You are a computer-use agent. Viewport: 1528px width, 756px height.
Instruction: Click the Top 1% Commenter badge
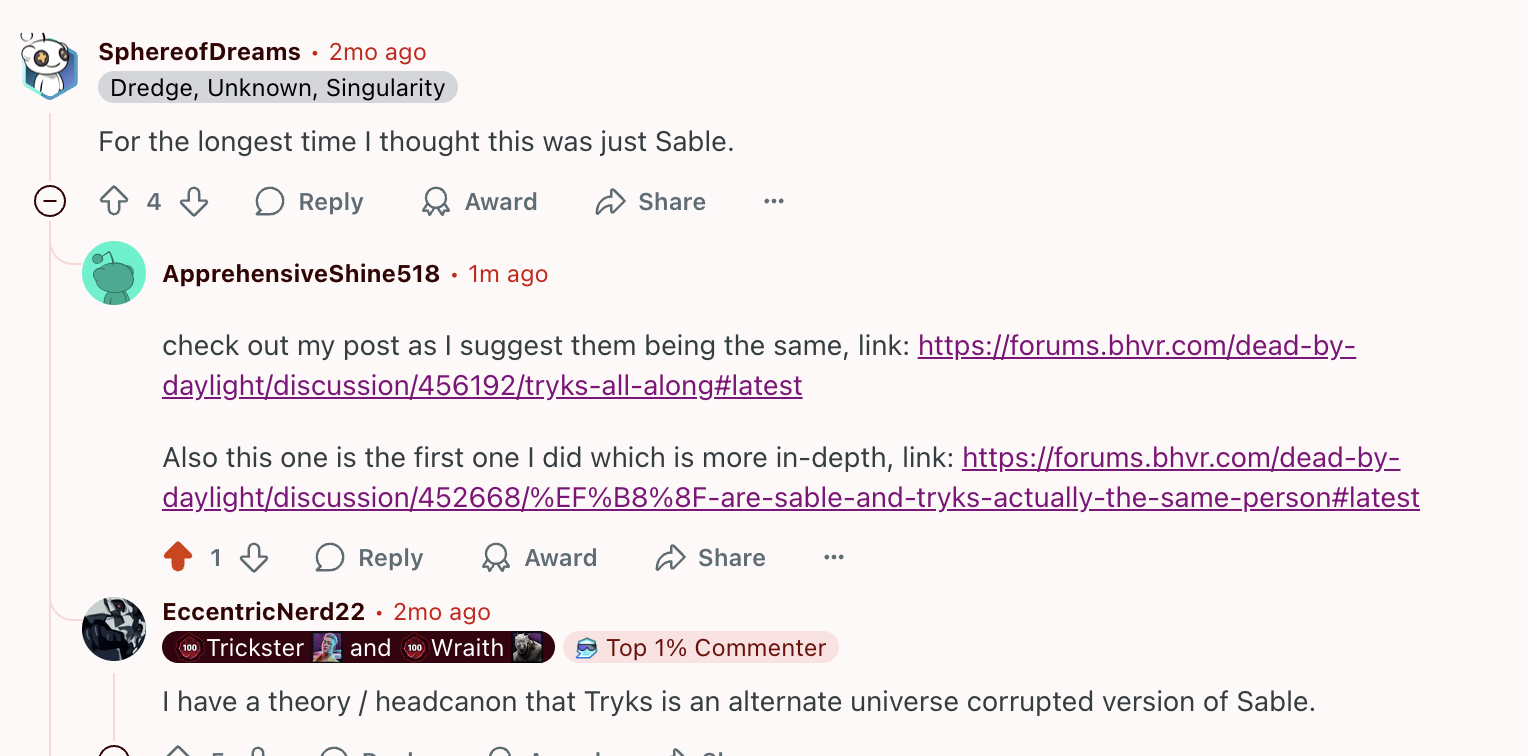tap(700, 647)
